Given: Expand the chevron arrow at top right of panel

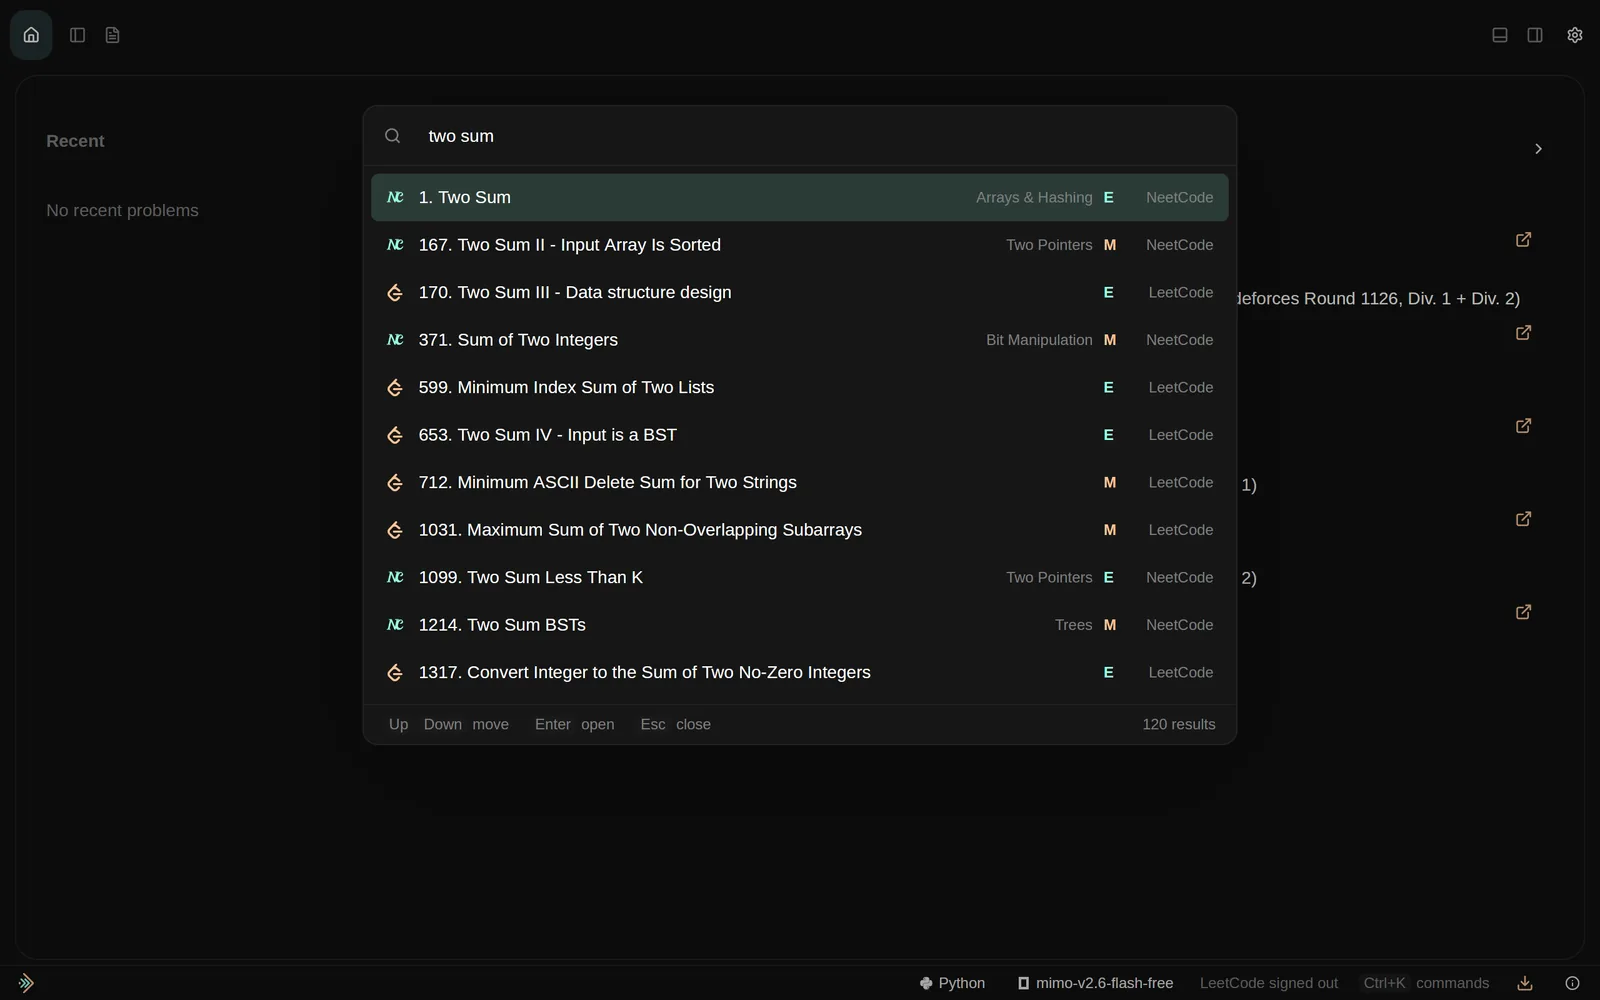Looking at the screenshot, I should (1538, 149).
